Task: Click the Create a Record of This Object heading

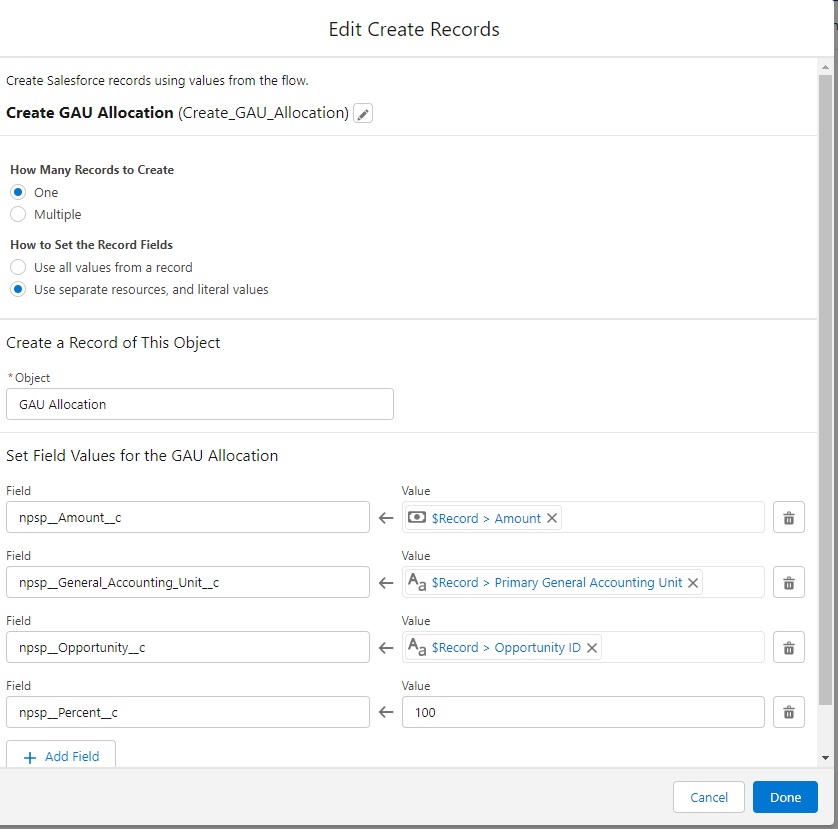Action: click(113, 343)
